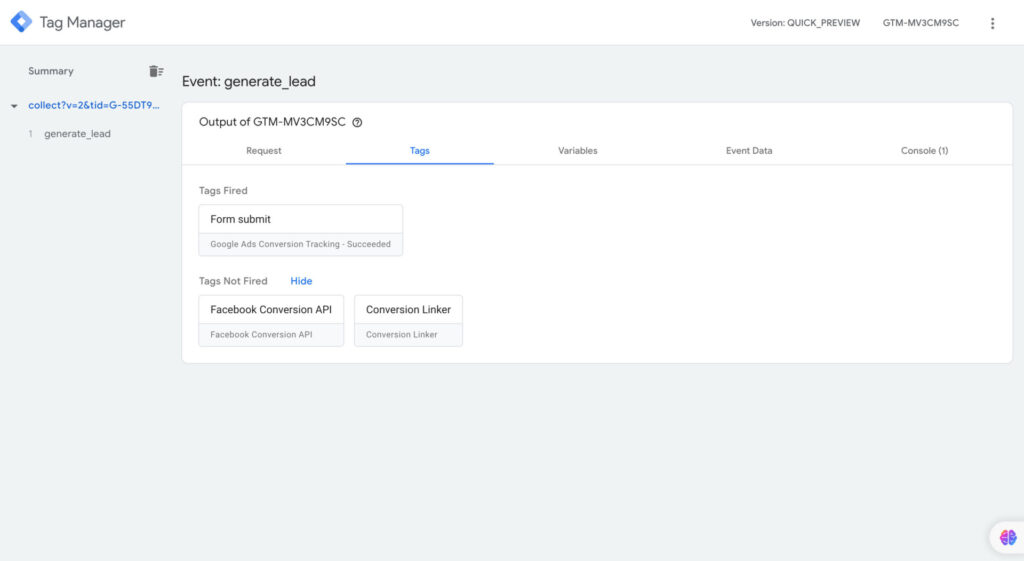Click the brain assistant icon in corner
This screenshot has width=1024, height=561.
(x=1008, y=537)
